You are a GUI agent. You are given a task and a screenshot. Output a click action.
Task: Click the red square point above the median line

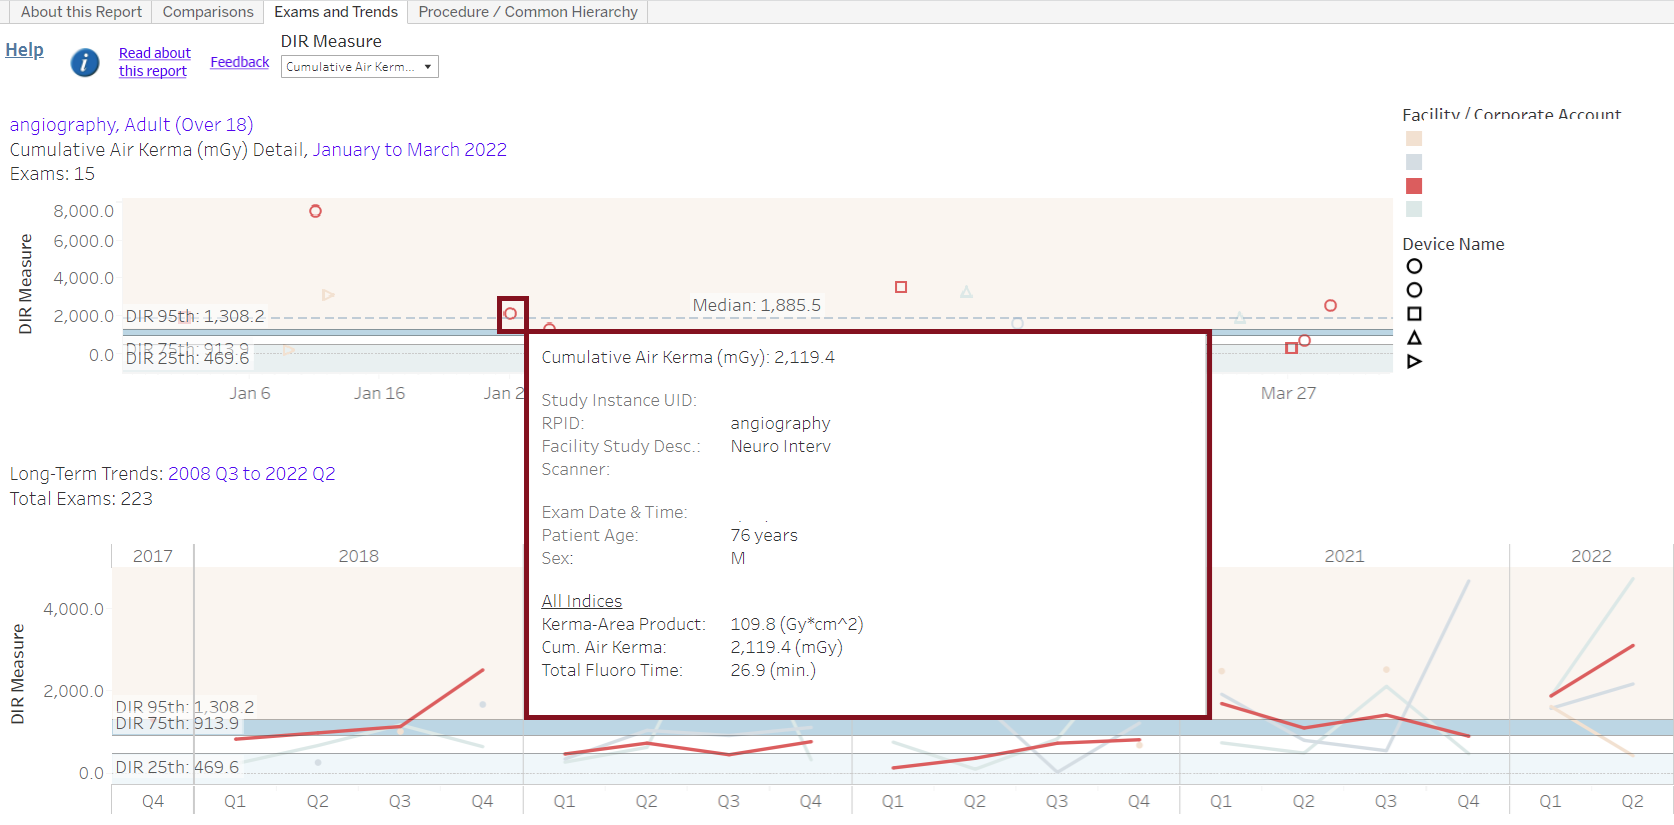click(x=901, y=287)
